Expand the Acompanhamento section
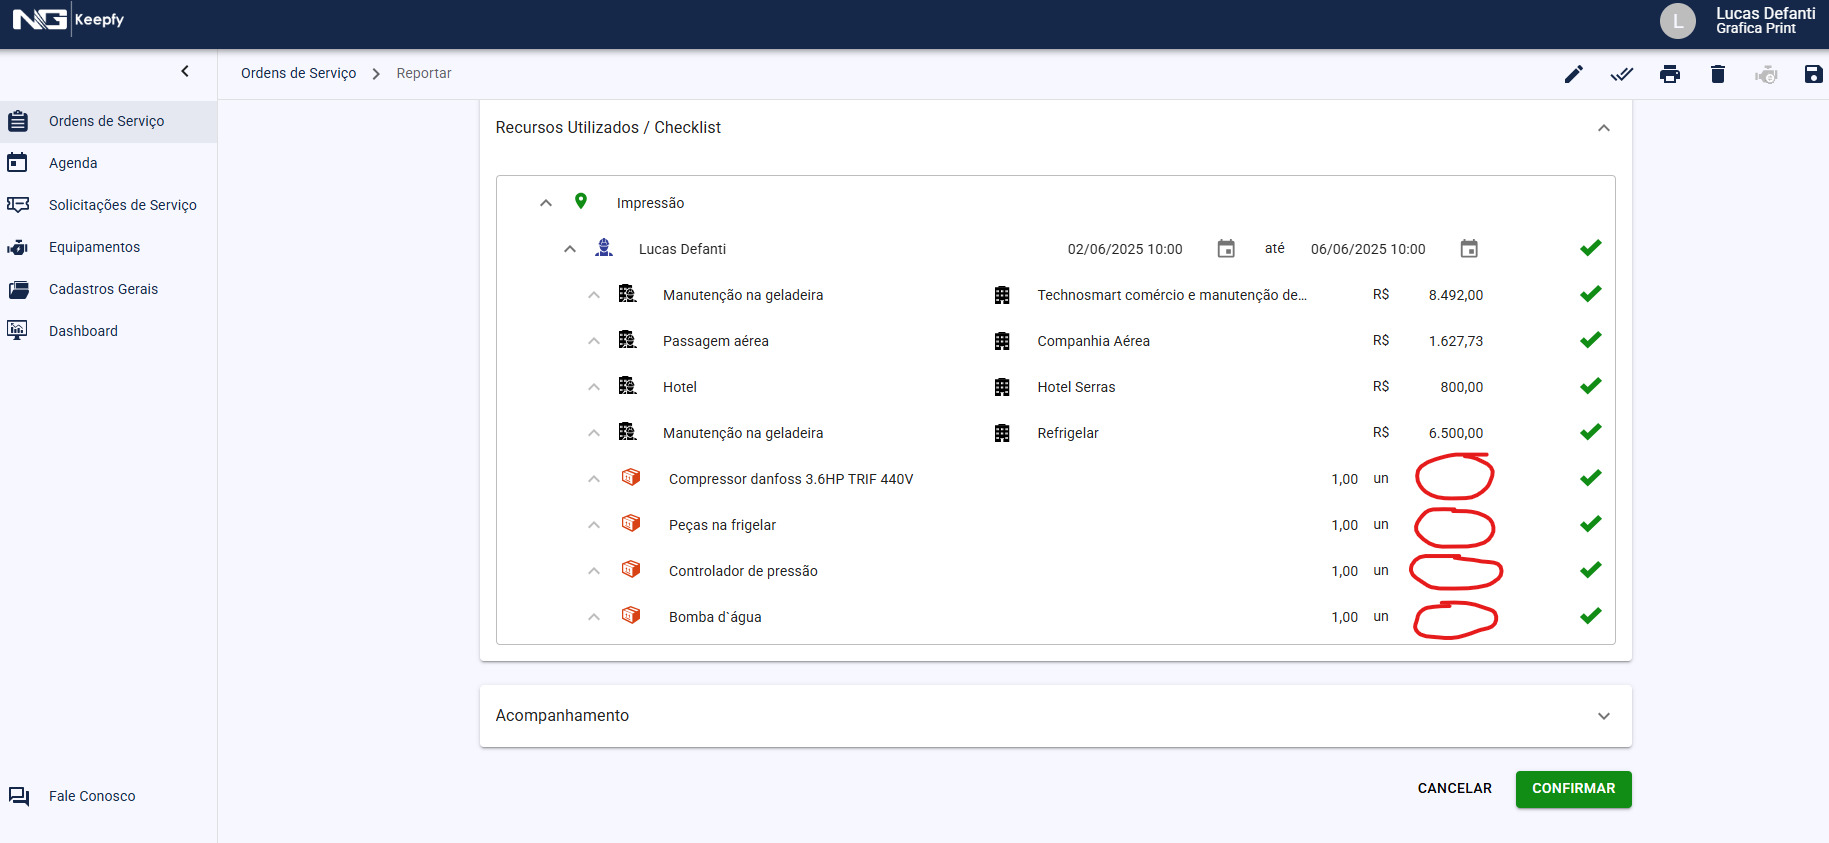The height and width of the screenshot is (843, 1829). 1603,716
